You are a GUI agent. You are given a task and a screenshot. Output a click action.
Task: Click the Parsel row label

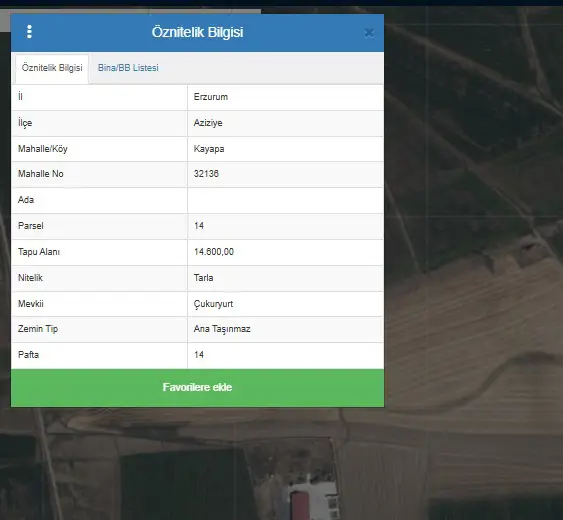pyautogui.click(x=31, y=226)
